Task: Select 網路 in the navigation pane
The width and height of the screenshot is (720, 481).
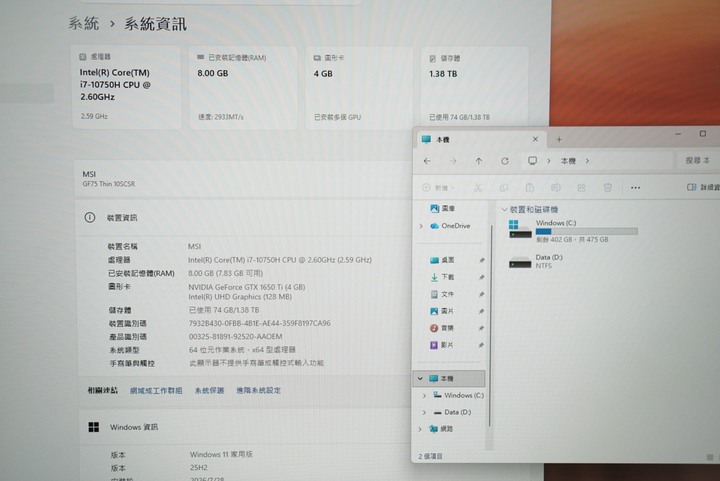Action: (441, 429)
